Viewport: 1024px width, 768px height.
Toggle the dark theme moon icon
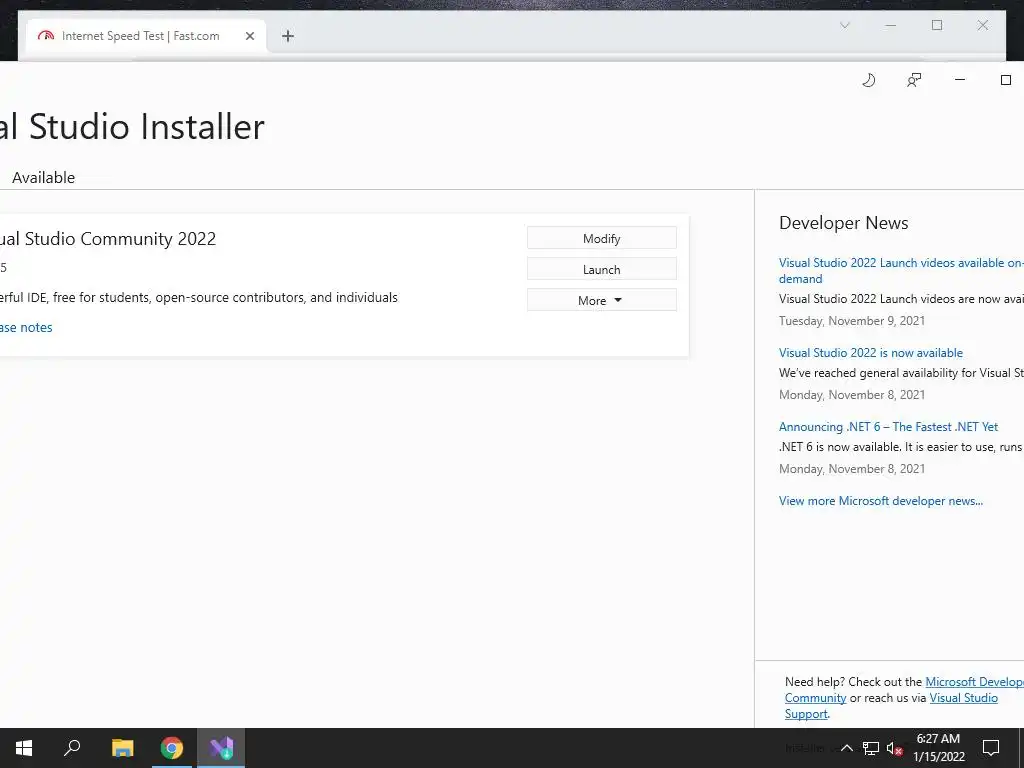[869, 80]
